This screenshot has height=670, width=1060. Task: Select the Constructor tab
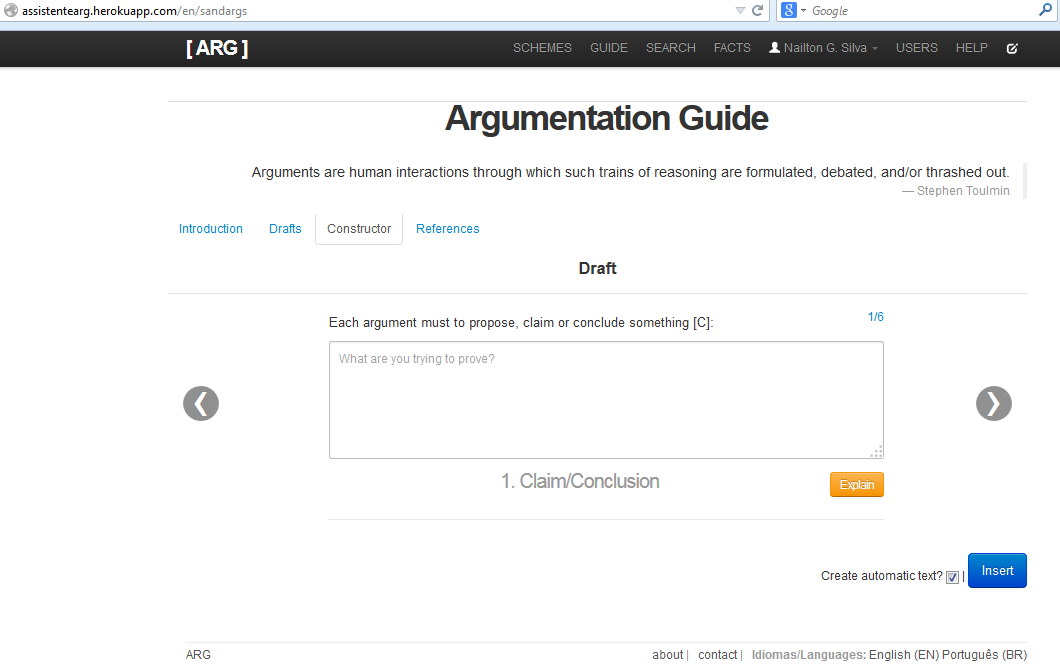tap(359, 229)
